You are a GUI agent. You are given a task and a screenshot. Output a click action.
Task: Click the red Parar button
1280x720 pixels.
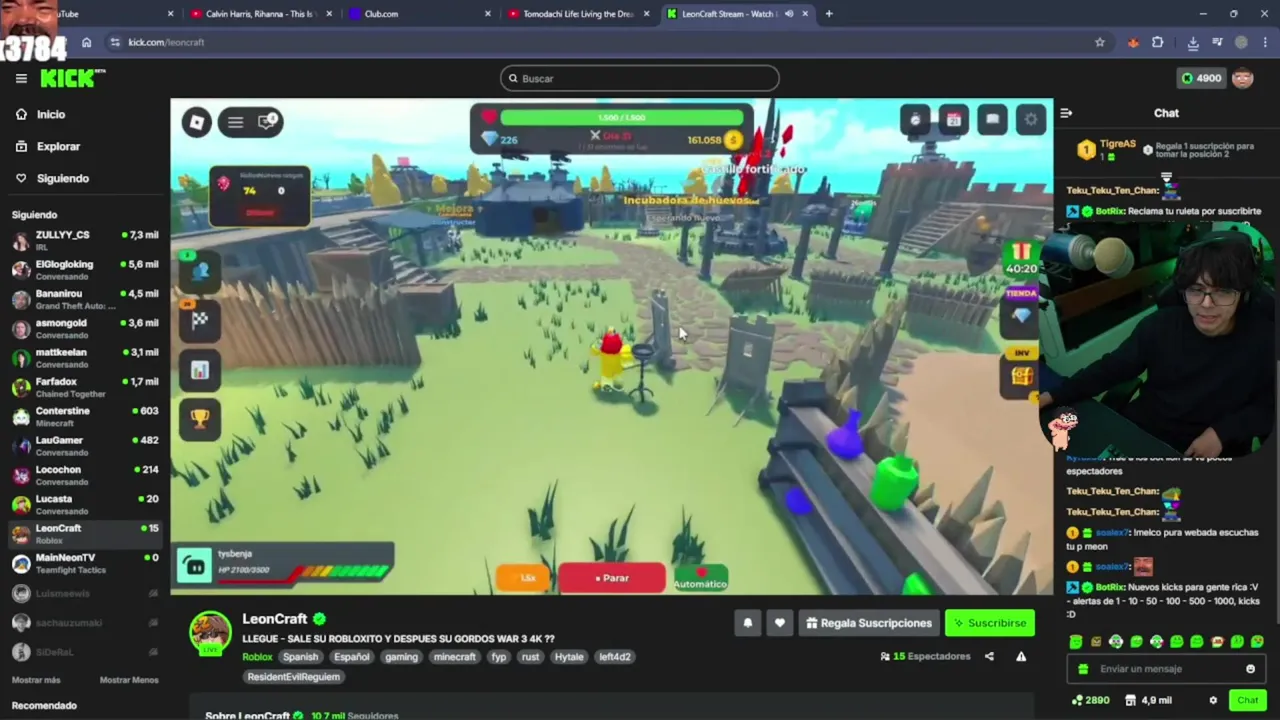[x=612, y=578]
